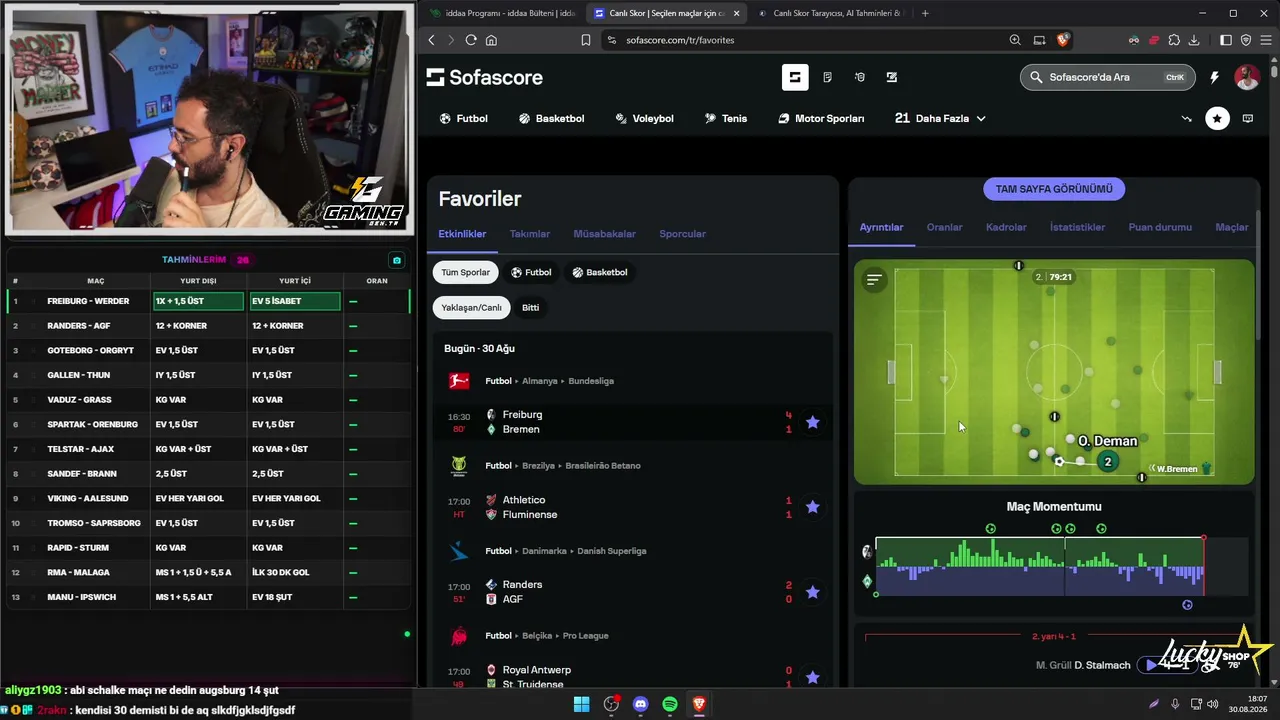This screenshot has width=1280, height=720.
Task: Switch to the İstatistikler match tab
Action: click(1077, 227)
